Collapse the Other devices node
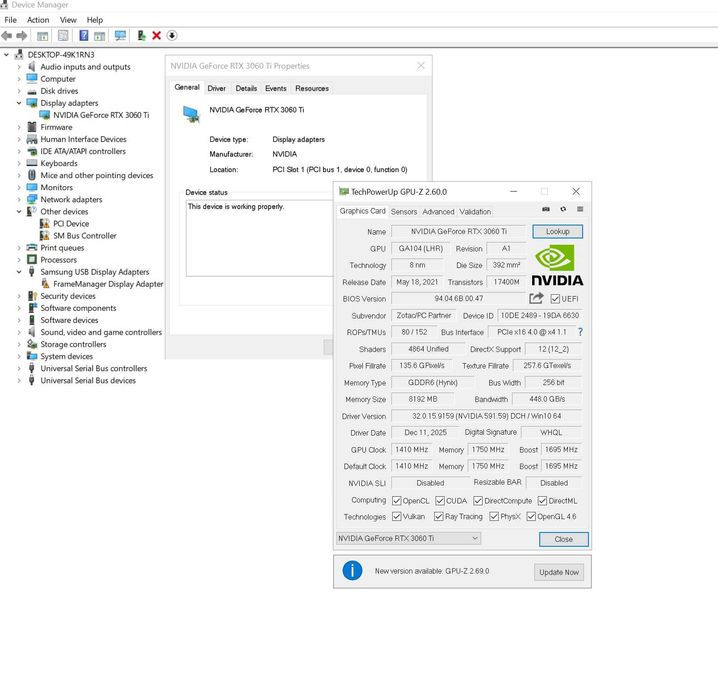The width and height of the screenshot is (718, 699). coord(19,211)
